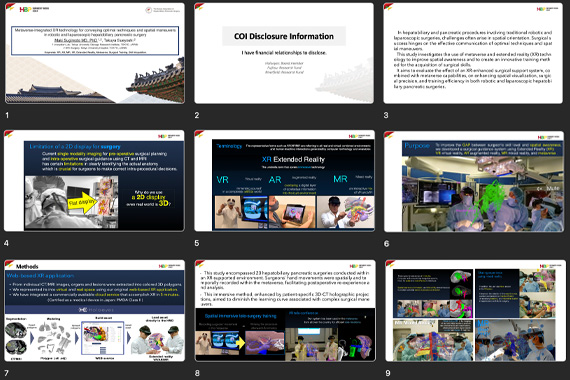
Task: Click the yellow 'Flat display' arrow on slide 4
Action: tap(83, 202)
